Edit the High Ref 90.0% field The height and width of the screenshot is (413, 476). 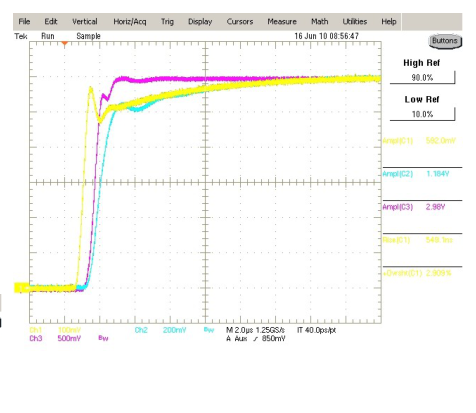pyautogui.click(x=422, y=78)
